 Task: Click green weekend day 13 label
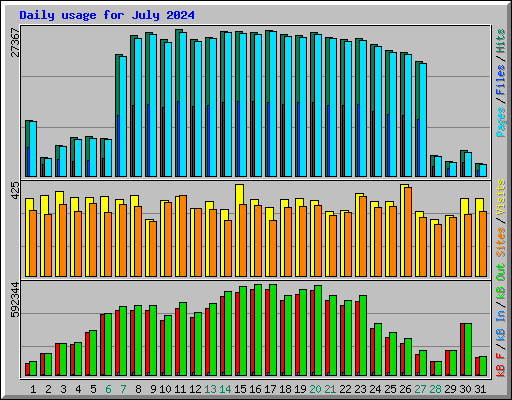click(x=210, y=389)
